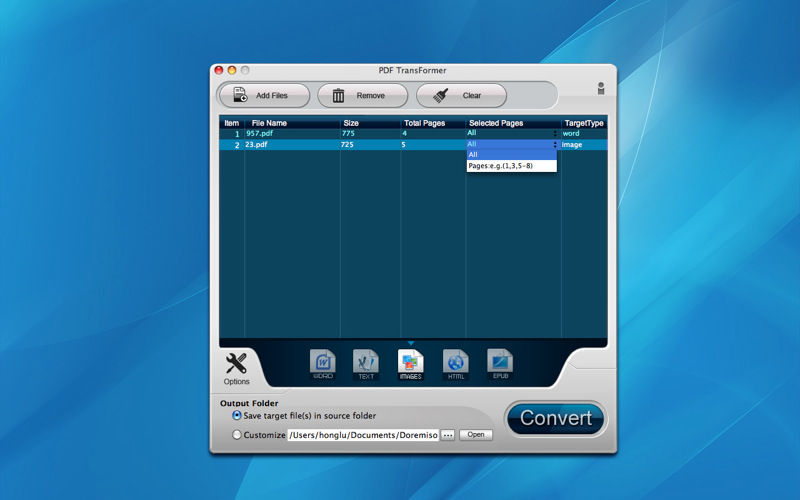800x500 pixels.
Task: Select the Text output format icon
Action: coord(366,364)
